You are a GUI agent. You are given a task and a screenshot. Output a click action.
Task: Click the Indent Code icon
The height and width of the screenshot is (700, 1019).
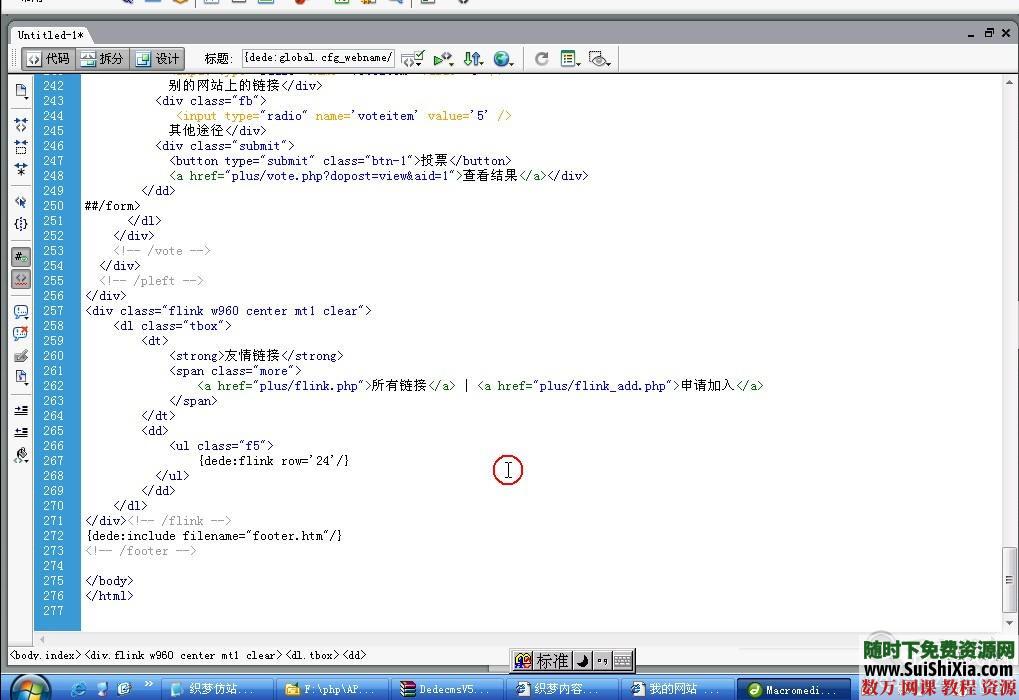[21, 410]
